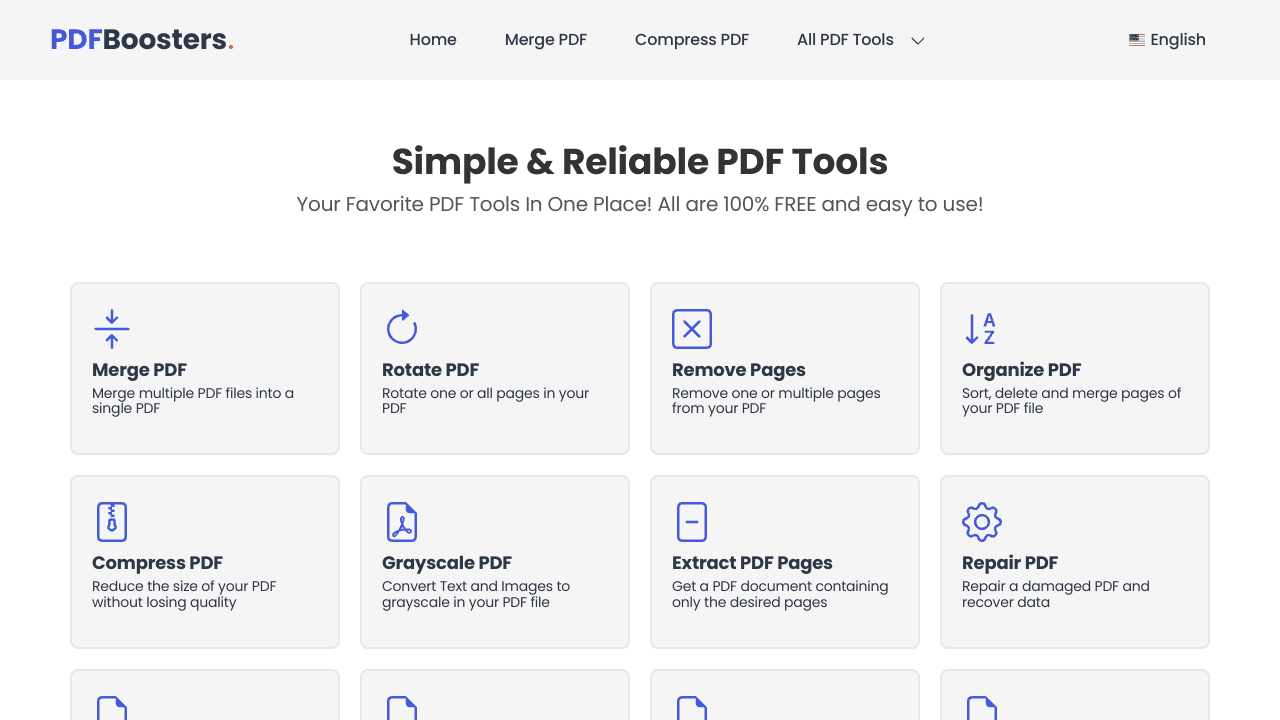Image resolution: width=1280 pixels, height=720 pixels.
Task: Click the Compress PDF zipper icon
Action: click(x=111, y=521)
